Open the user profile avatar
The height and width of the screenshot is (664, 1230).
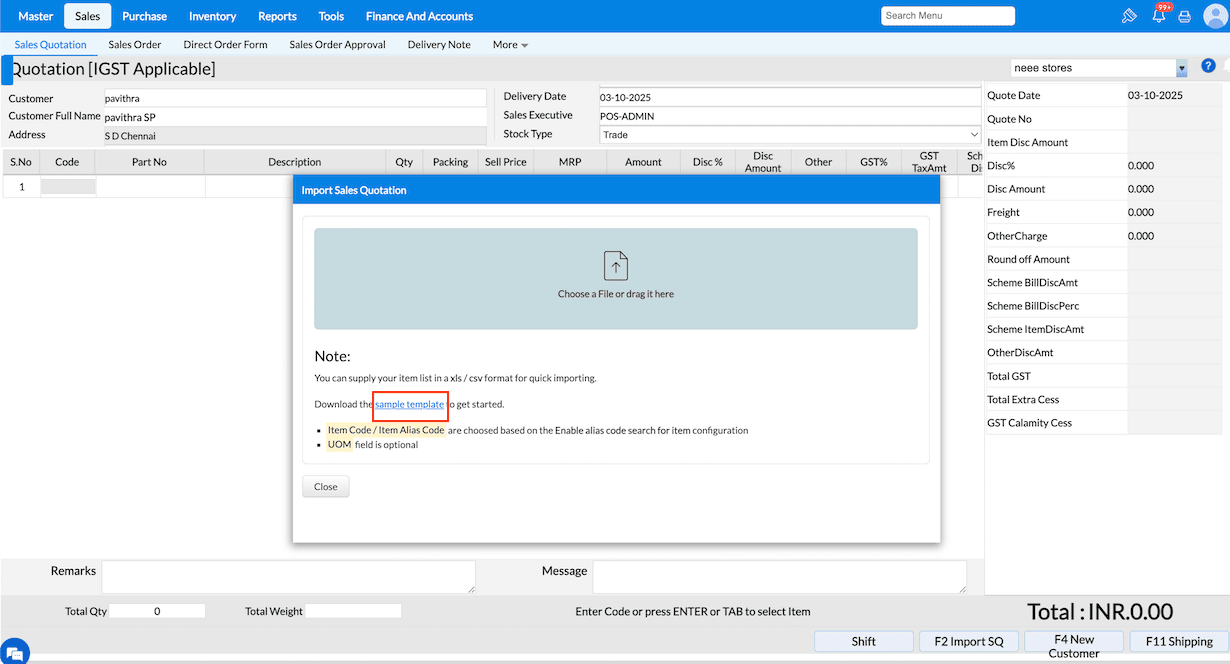click(1214, 16)
